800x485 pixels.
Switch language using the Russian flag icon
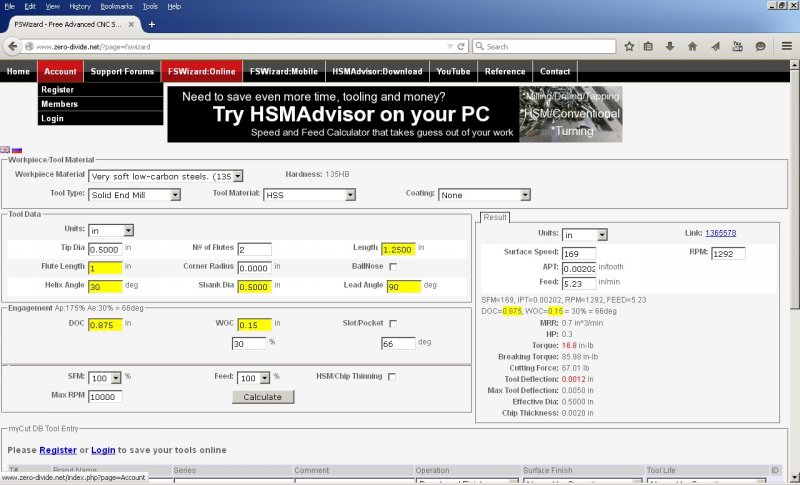tap(18, 148)
